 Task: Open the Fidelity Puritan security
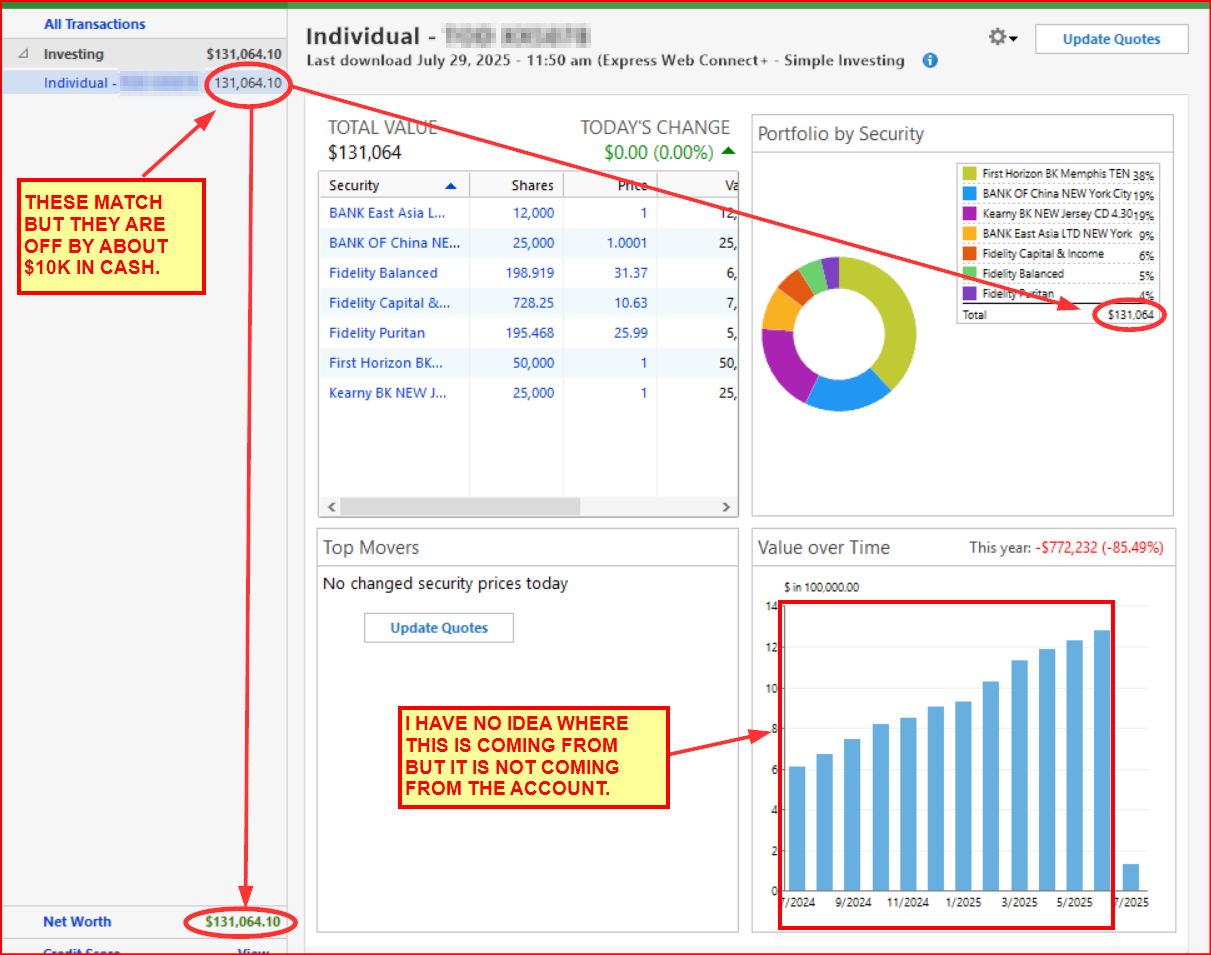click(x=377, y=333)
